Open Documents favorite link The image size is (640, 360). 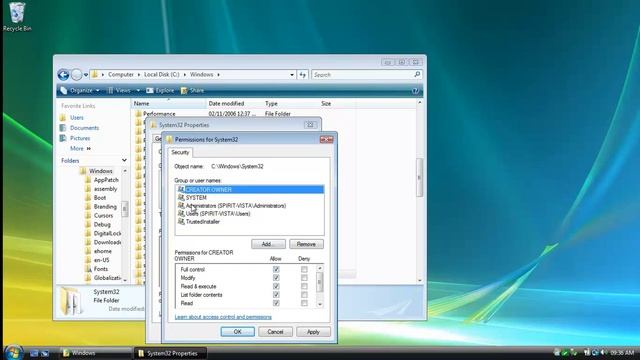click(84, 128)
